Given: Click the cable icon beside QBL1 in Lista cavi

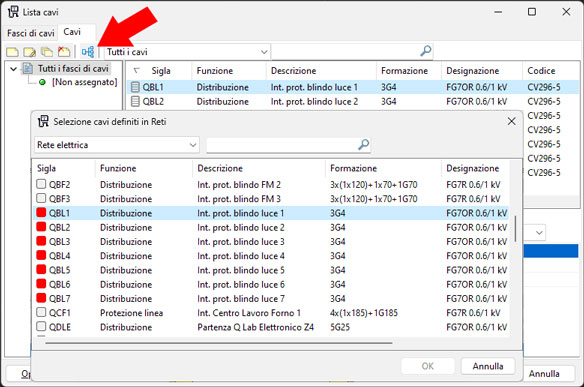Looking at the screenshot, I should pos(135,87).
